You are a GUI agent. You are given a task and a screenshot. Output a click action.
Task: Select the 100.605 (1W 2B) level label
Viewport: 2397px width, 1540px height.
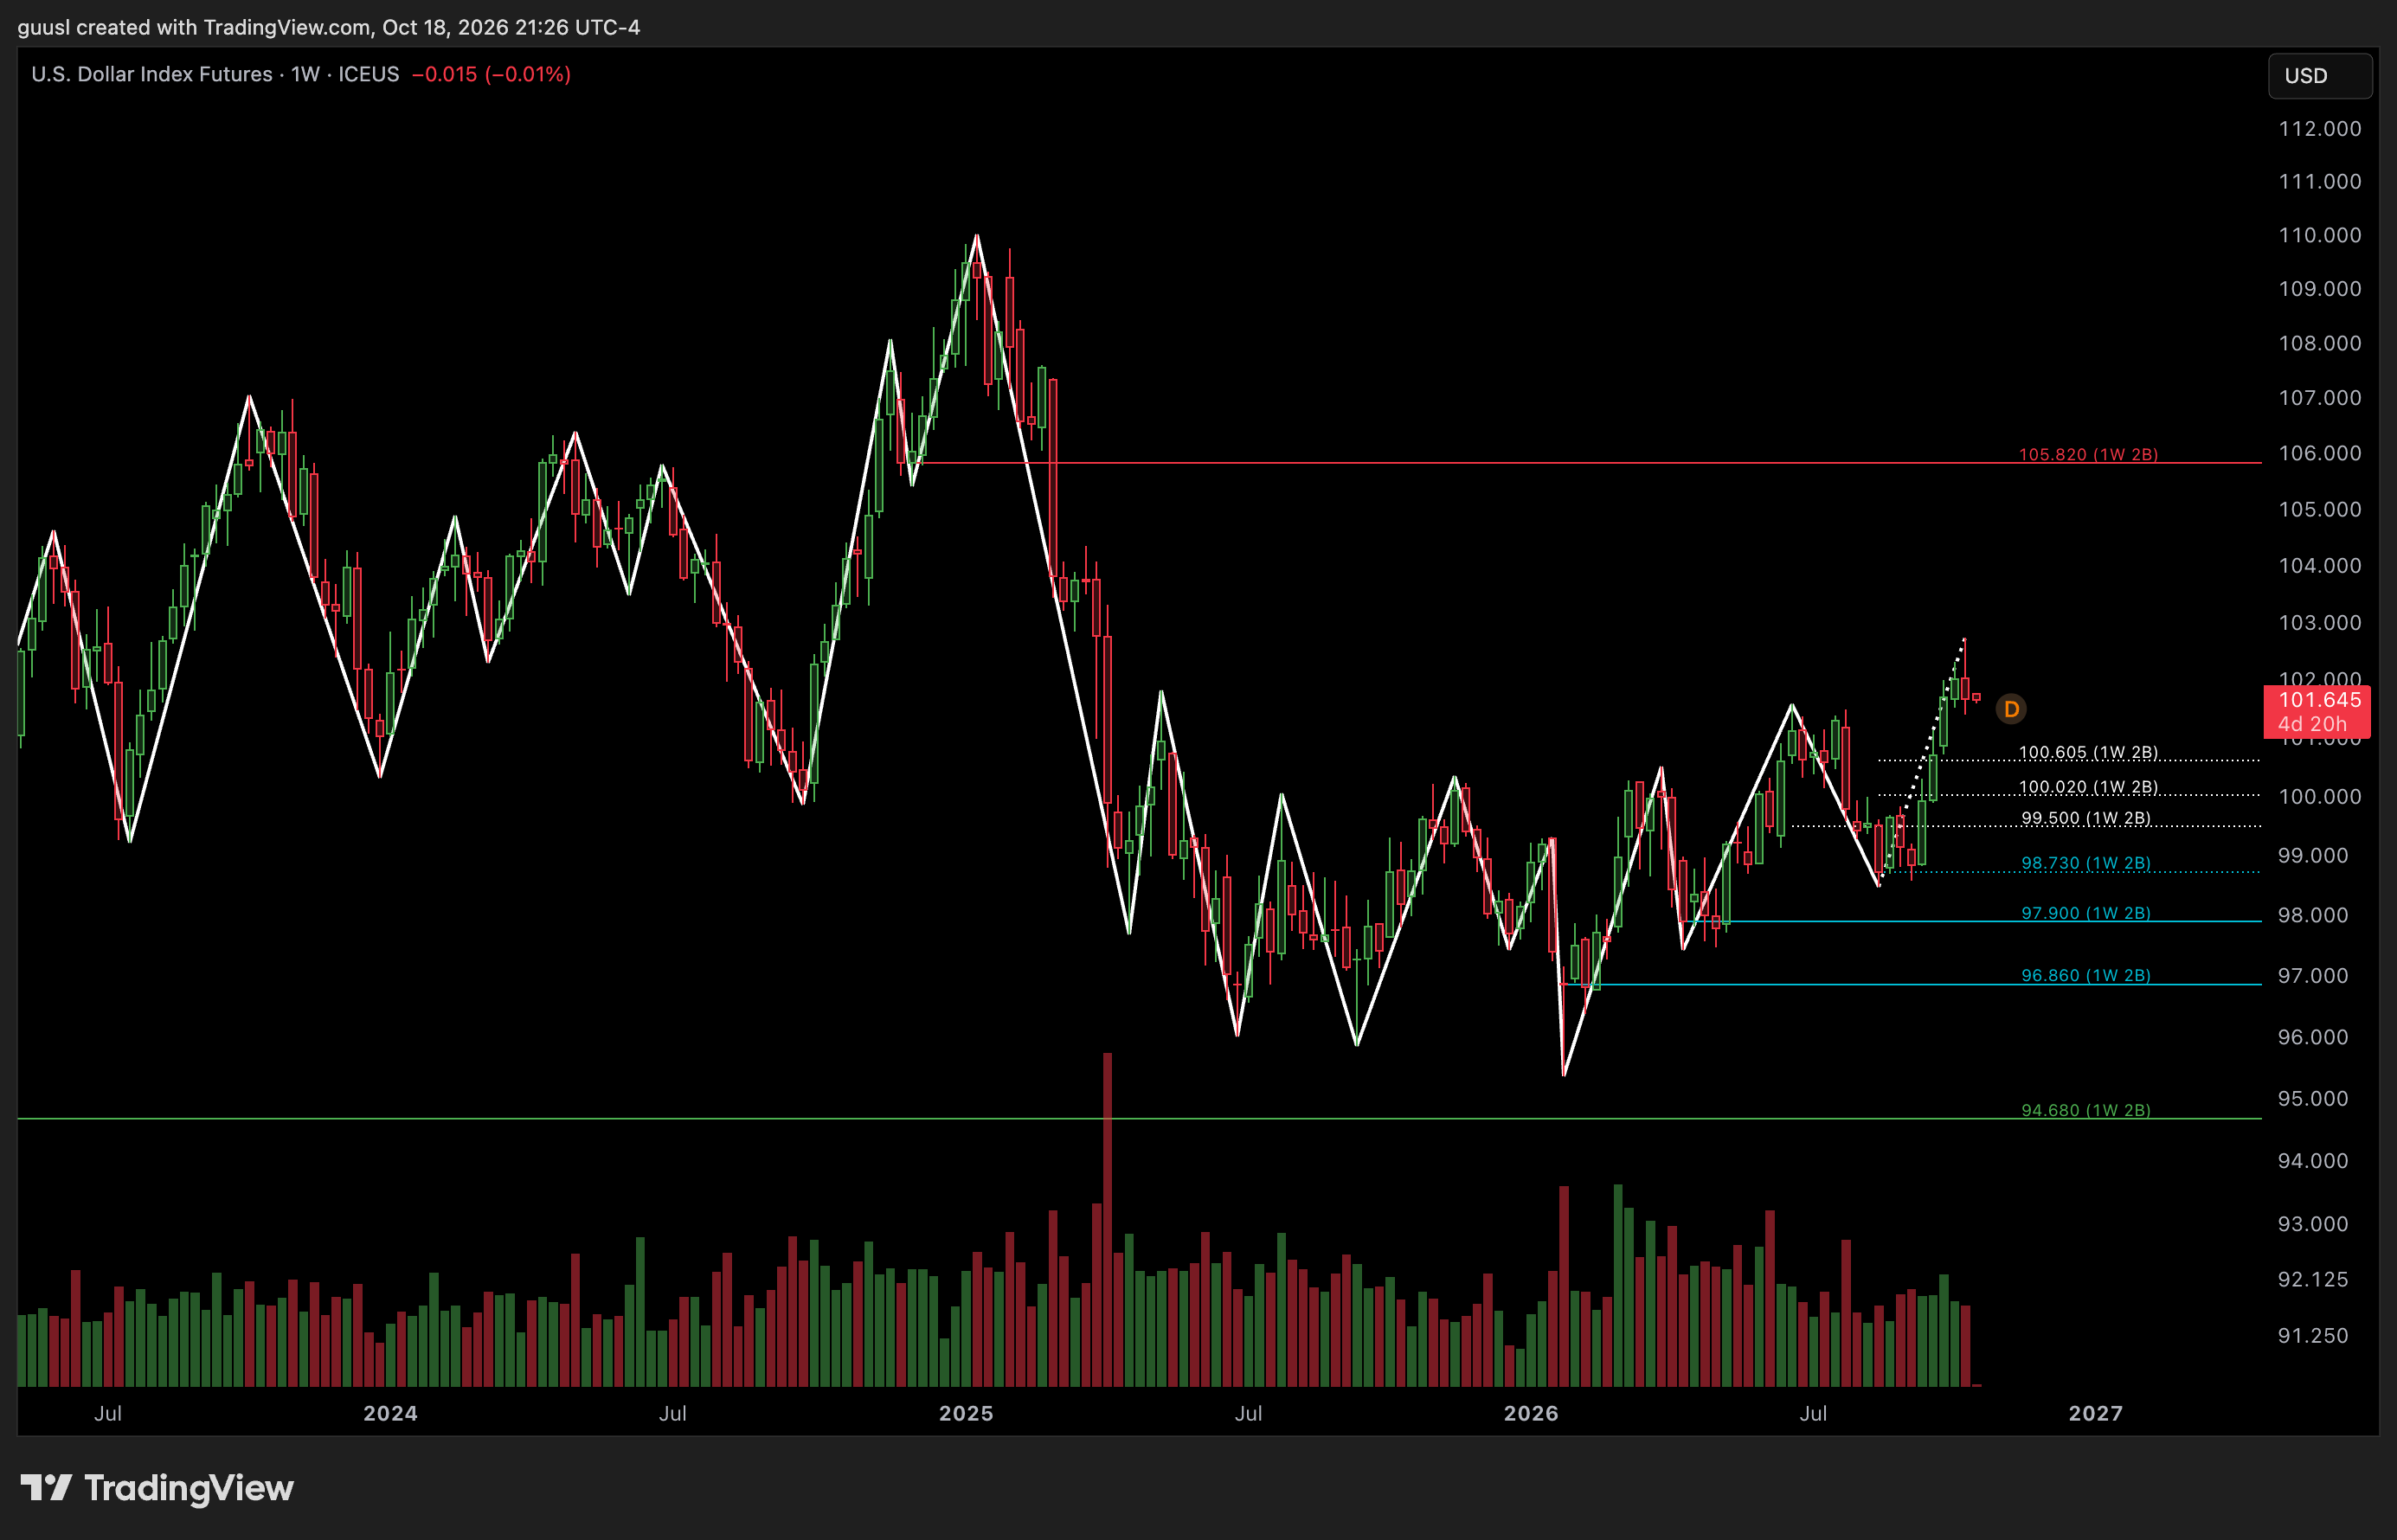coord(2088,752)
